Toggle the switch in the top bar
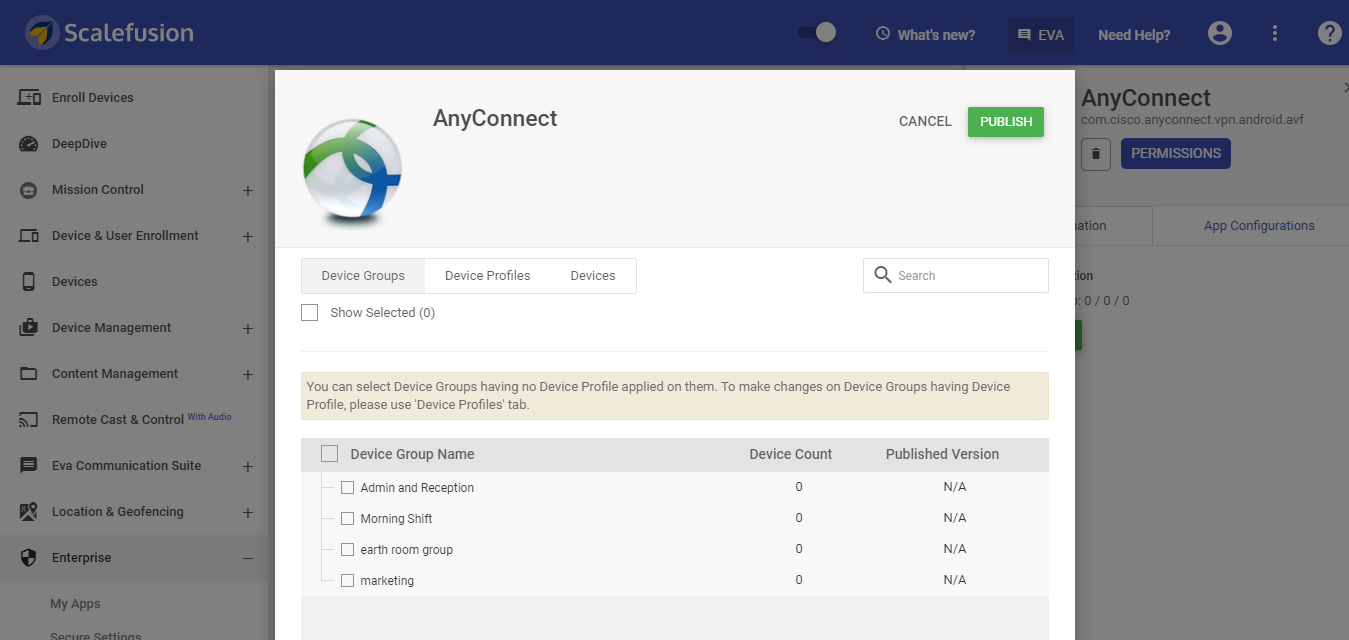 tap(817, 33)
